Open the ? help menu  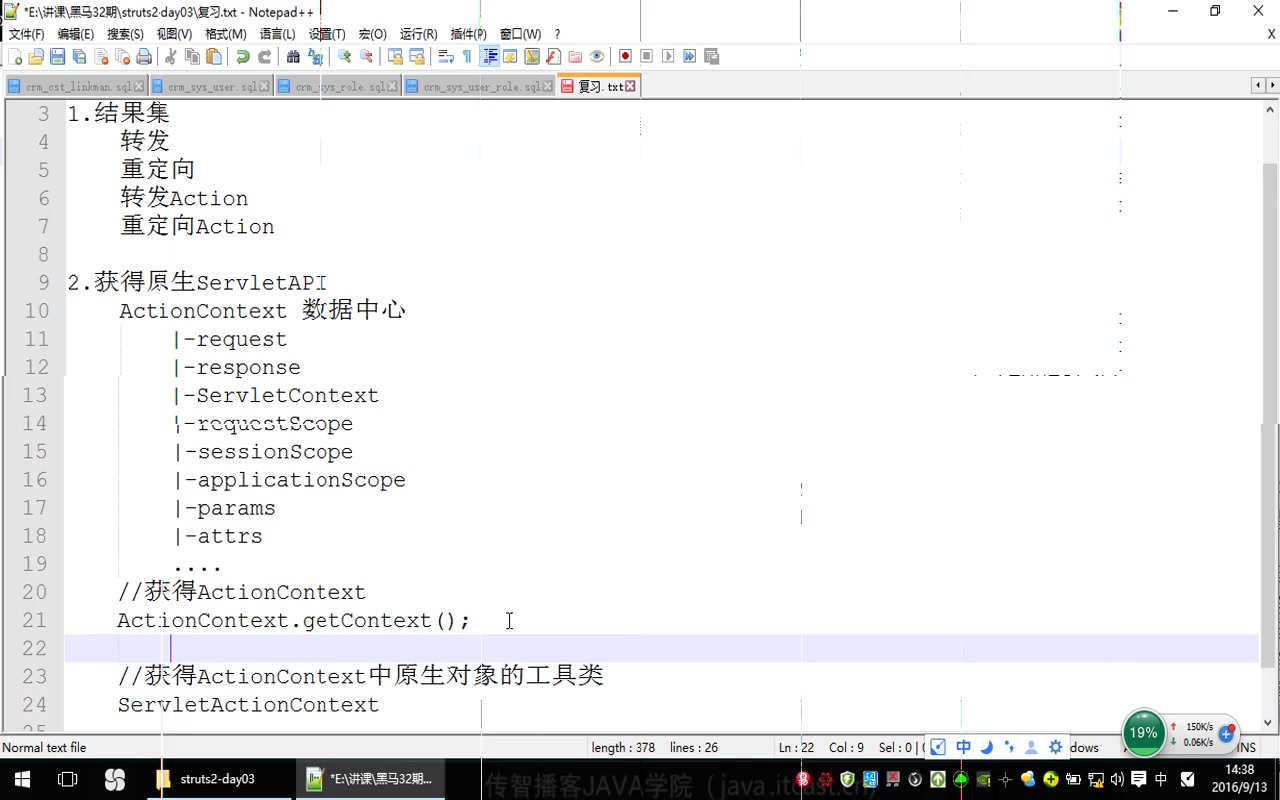558,34
